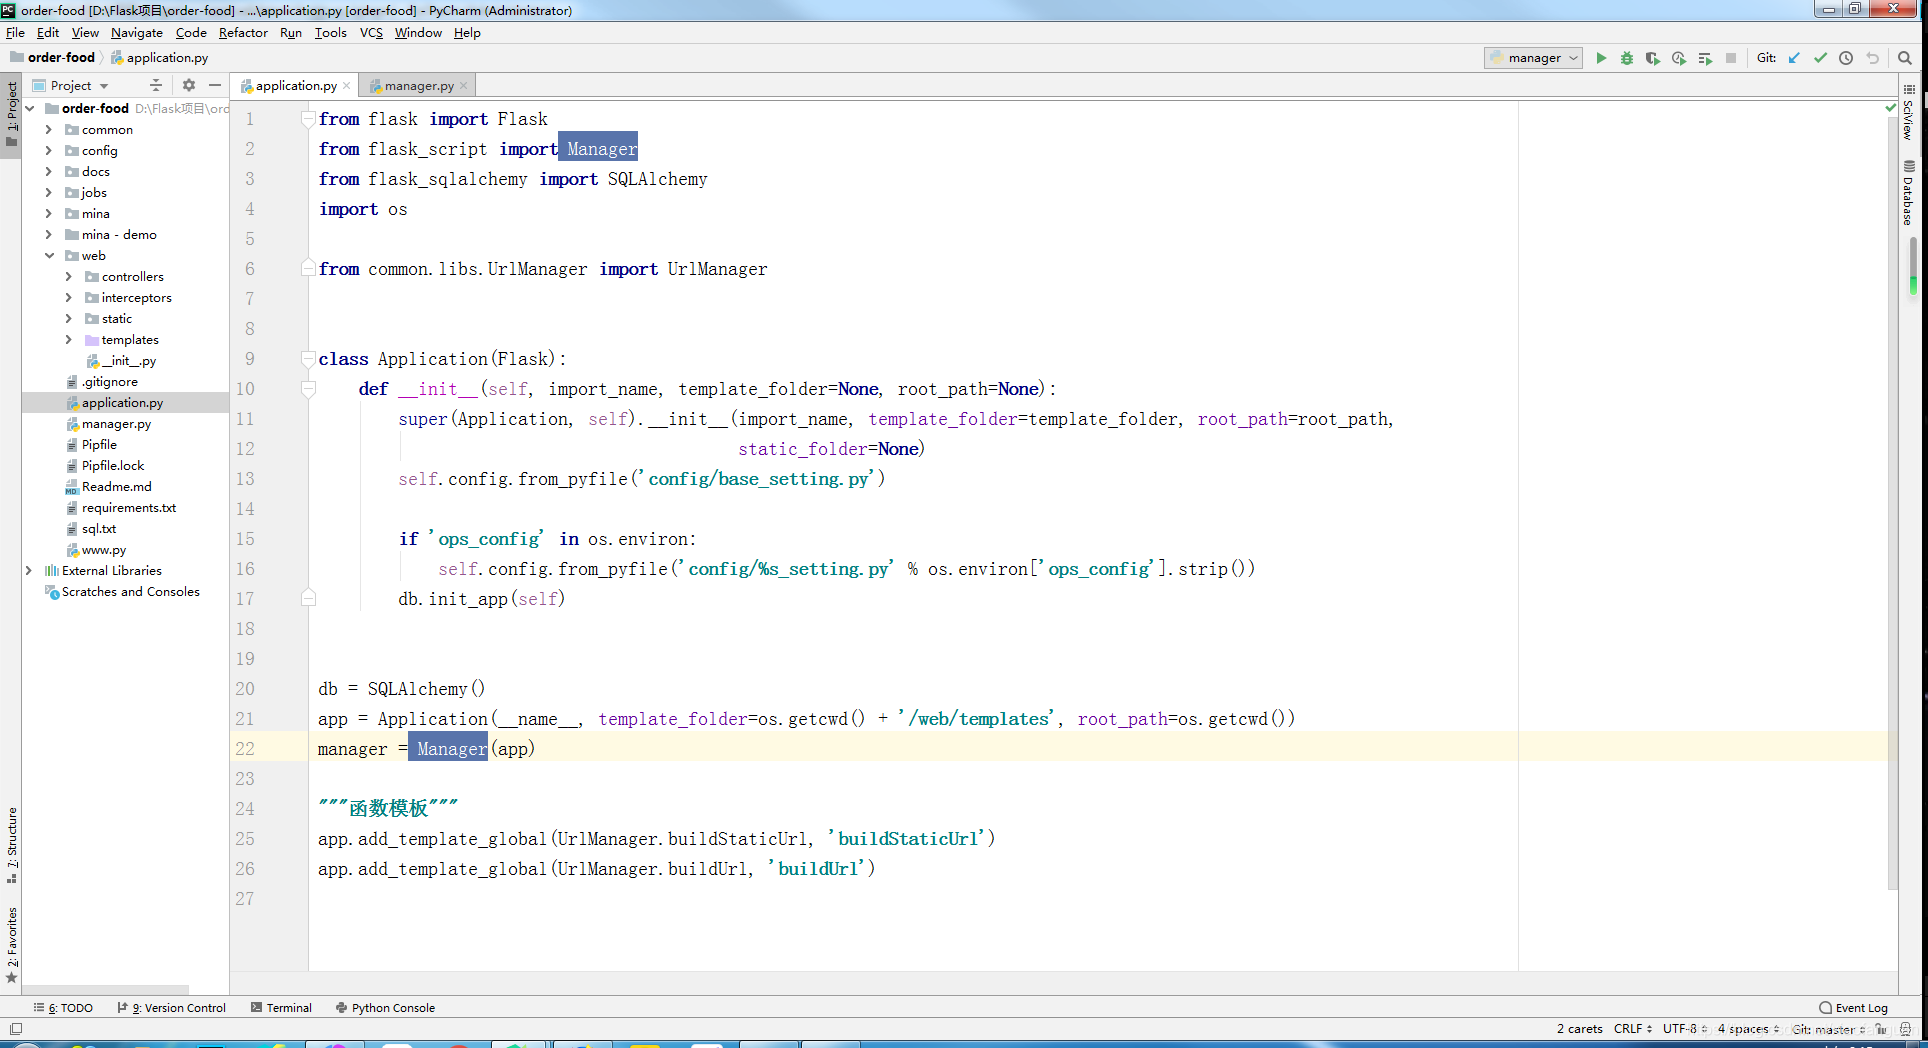Click the grey stop button in toolbar
1928x1048 pixels.
tap(1731, 58)
